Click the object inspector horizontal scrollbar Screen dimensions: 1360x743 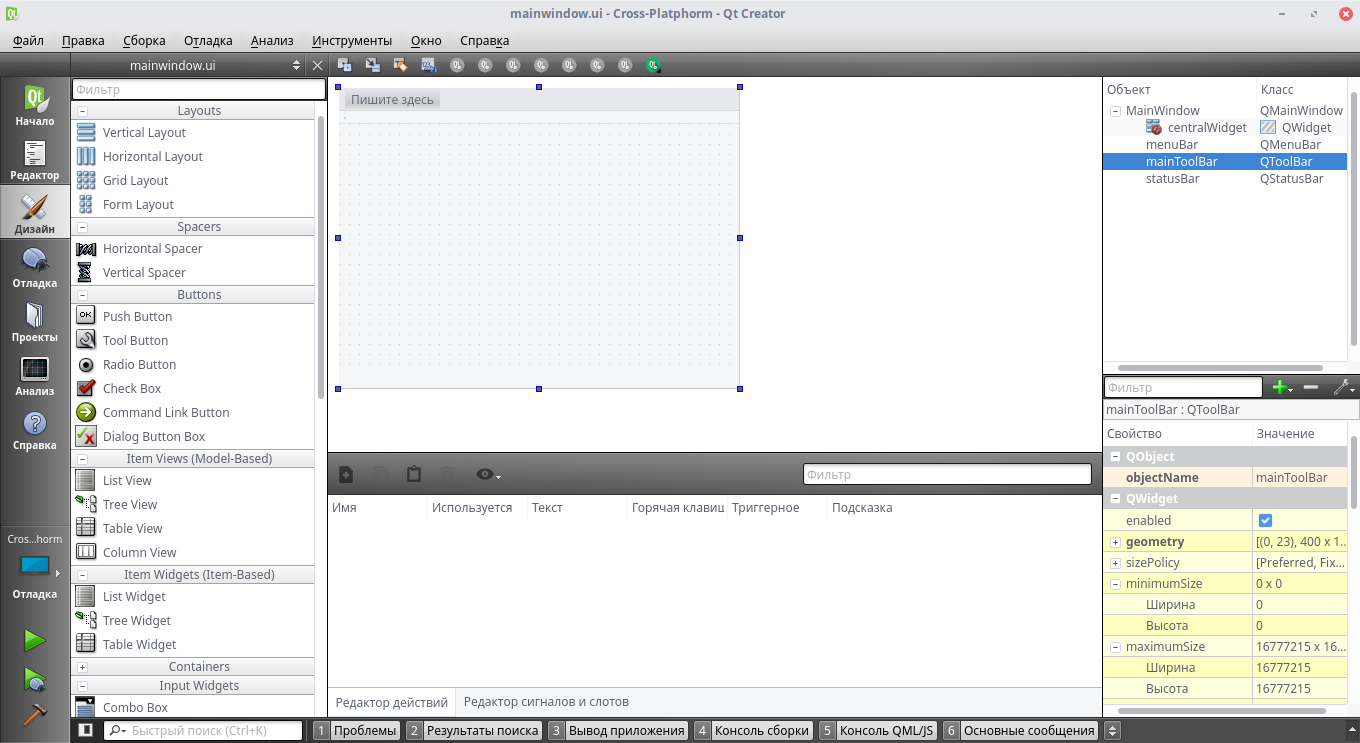click(x=1218, y=368)
